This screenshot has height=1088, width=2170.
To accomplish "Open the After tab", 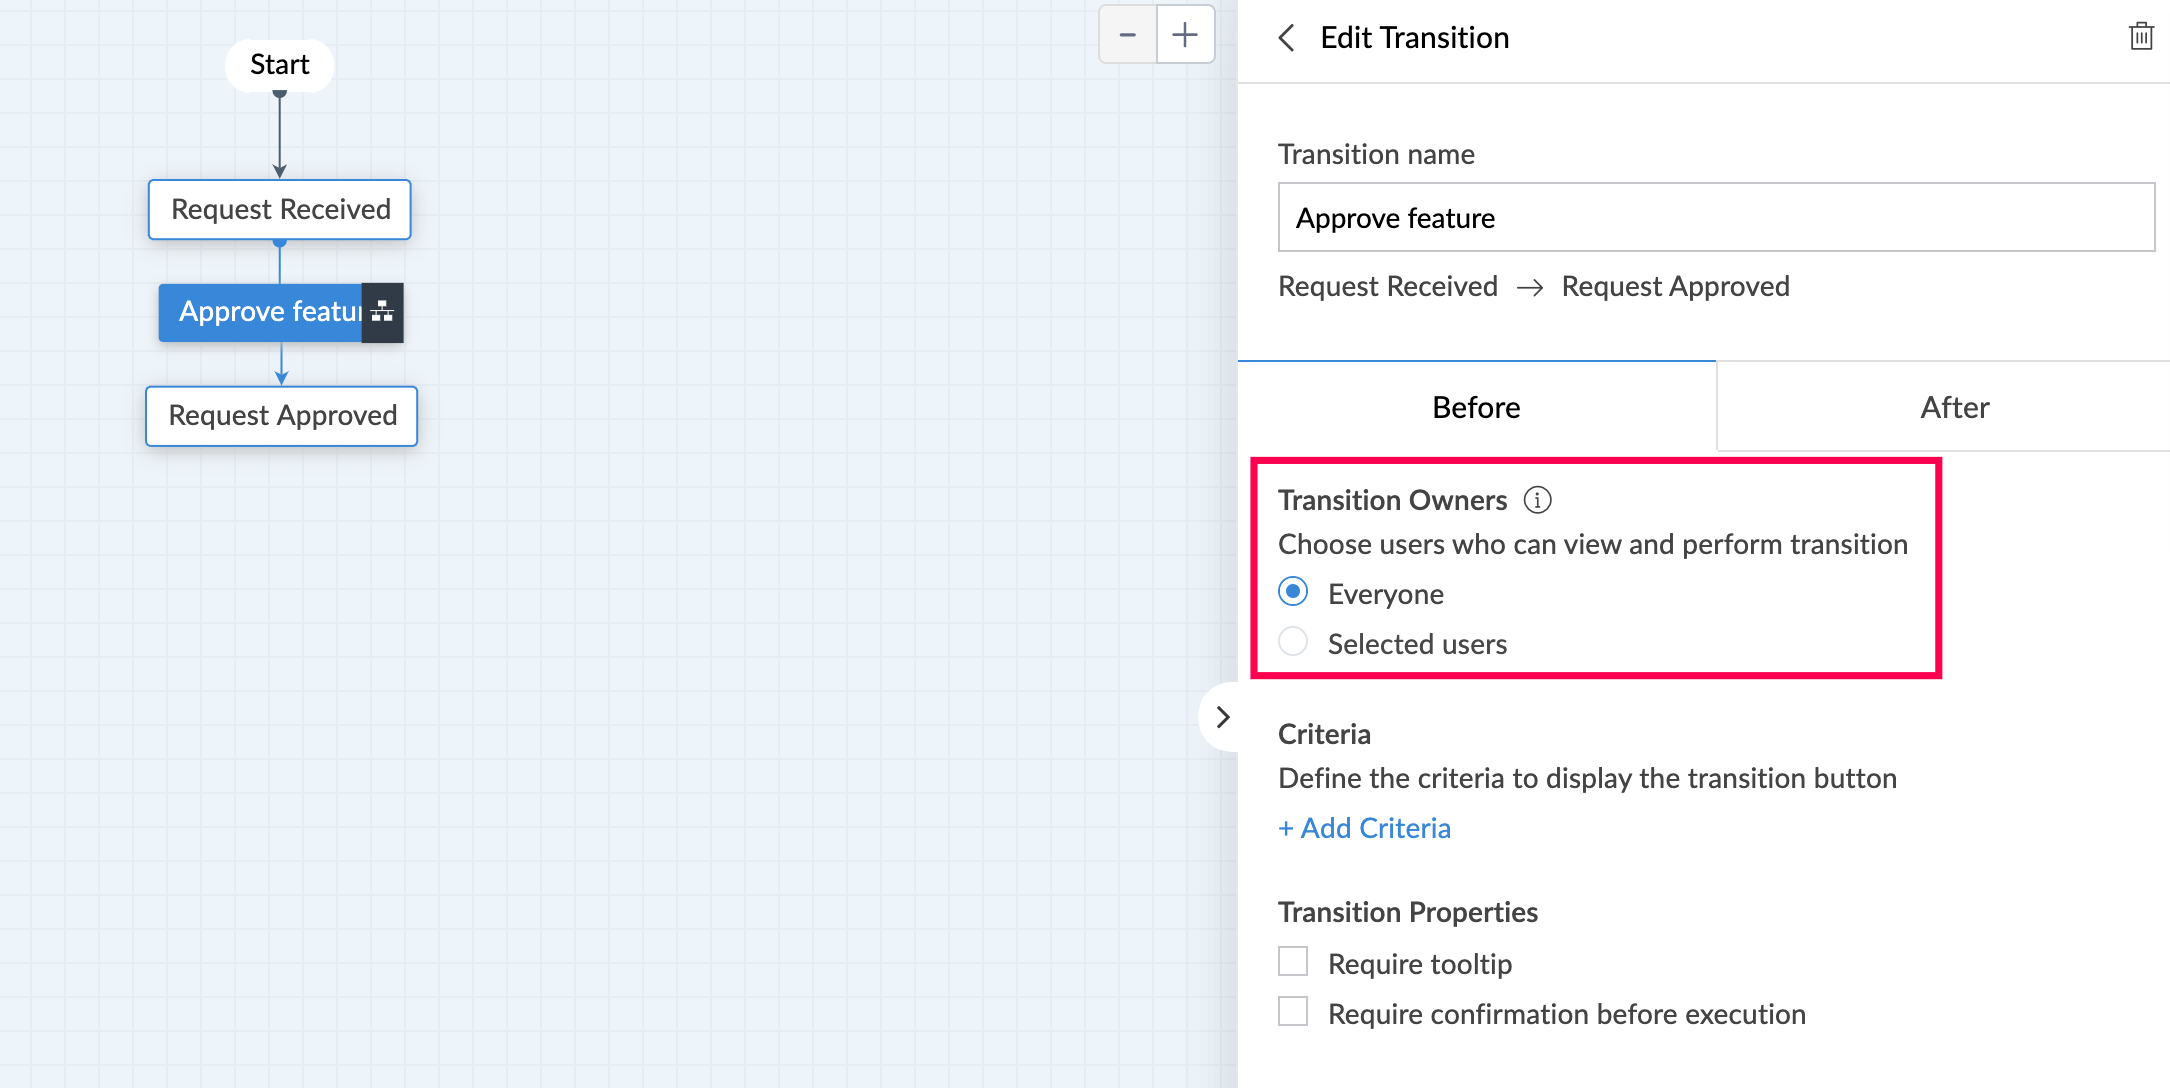I will pyautogui.click(x=1954, y=407).
